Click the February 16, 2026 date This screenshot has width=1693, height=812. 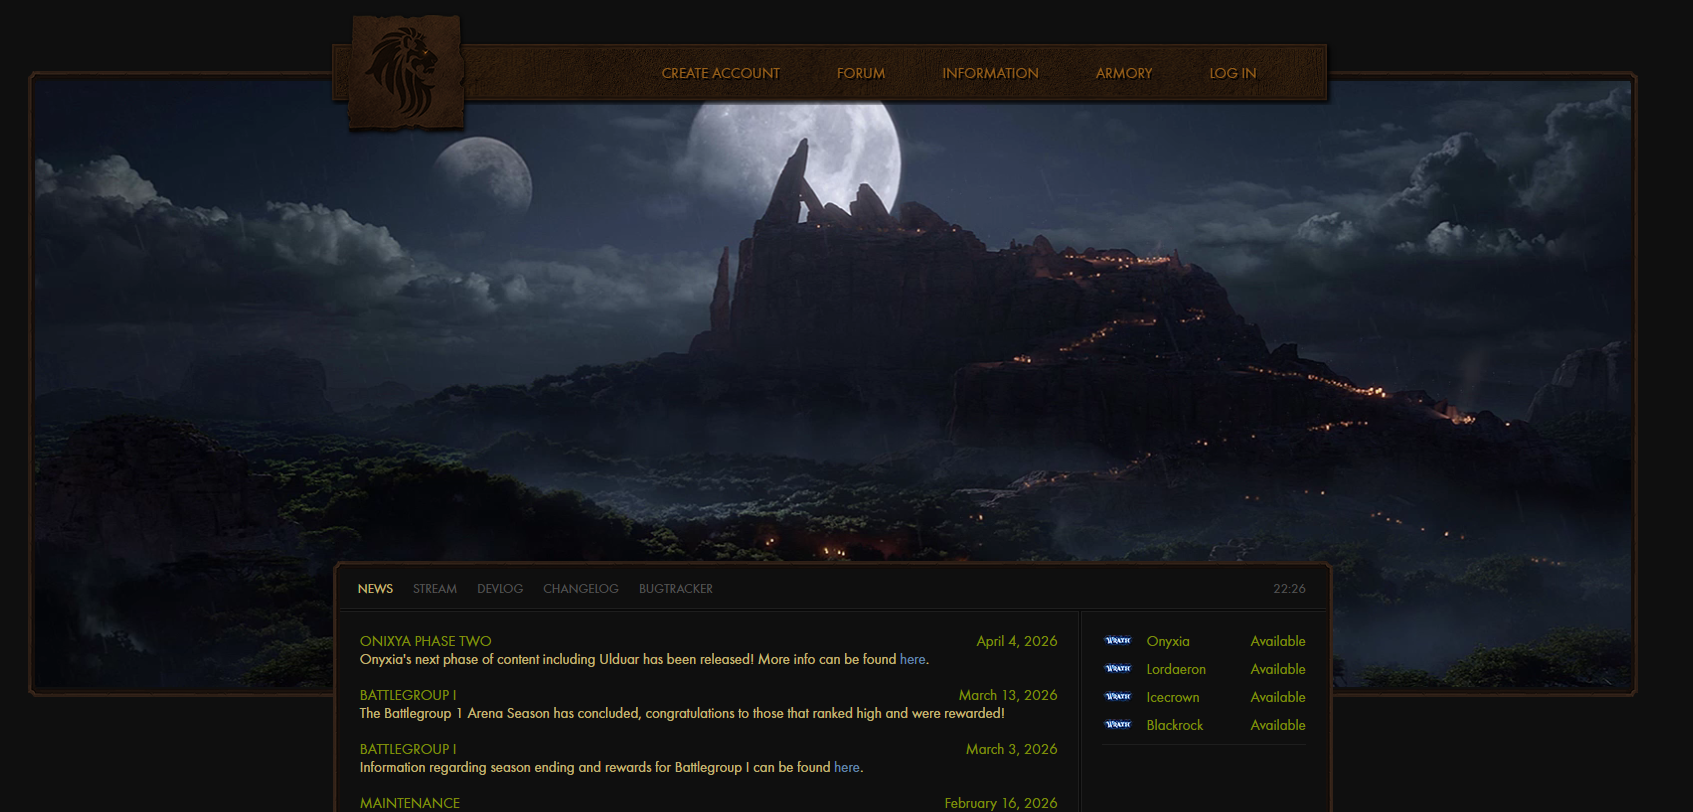click(1001, 803)
